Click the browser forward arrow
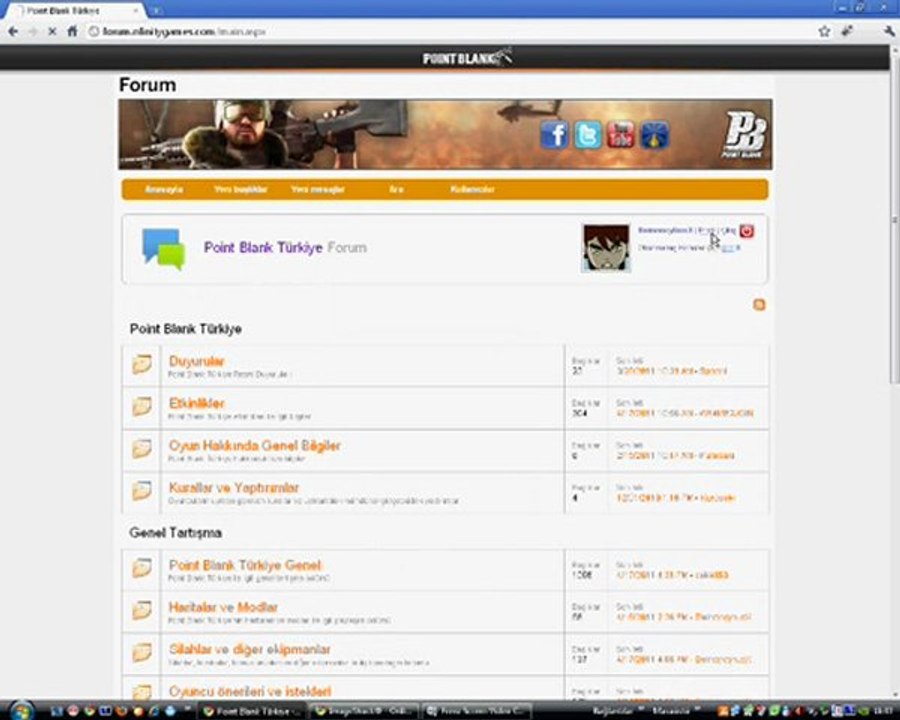The height and width of the screenshot is (720, 900). click(33, 32)
